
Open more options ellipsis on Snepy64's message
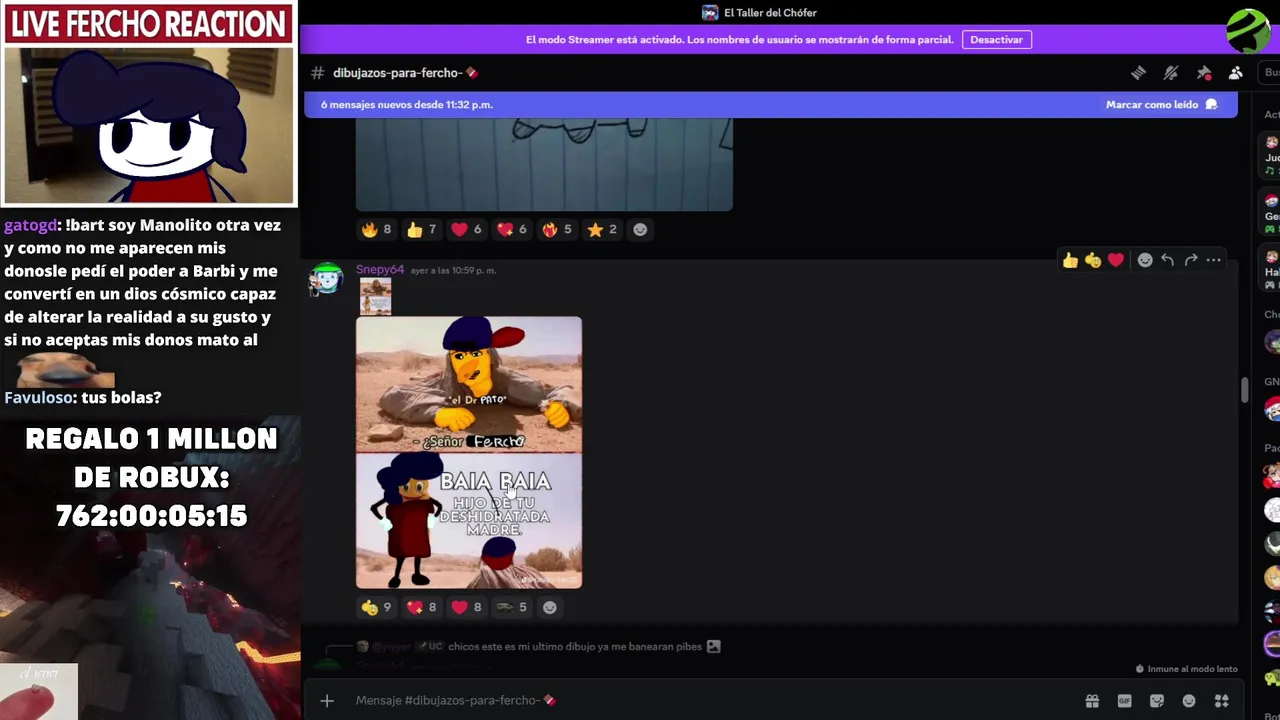tap(1214, 260)
